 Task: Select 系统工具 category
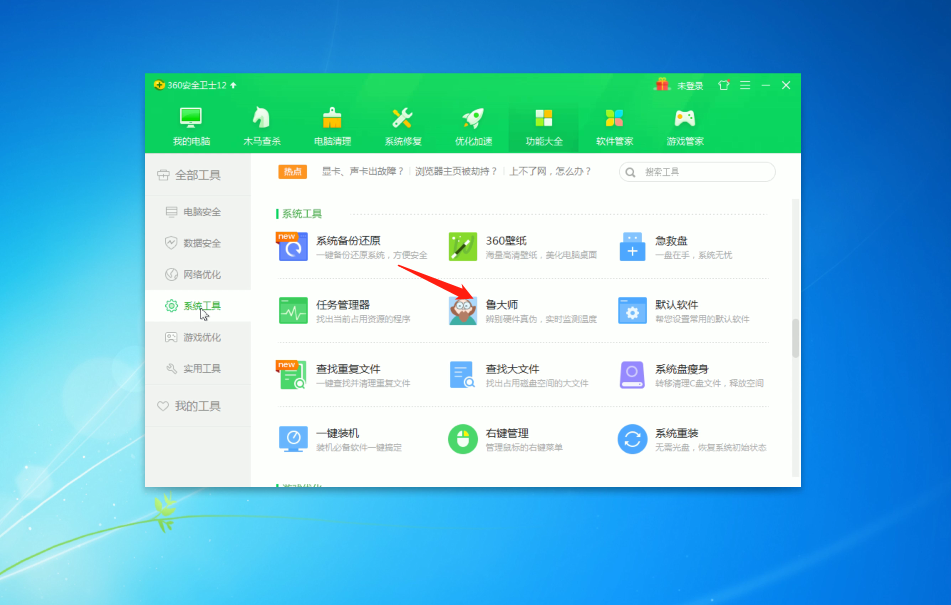tap(198, 306)
